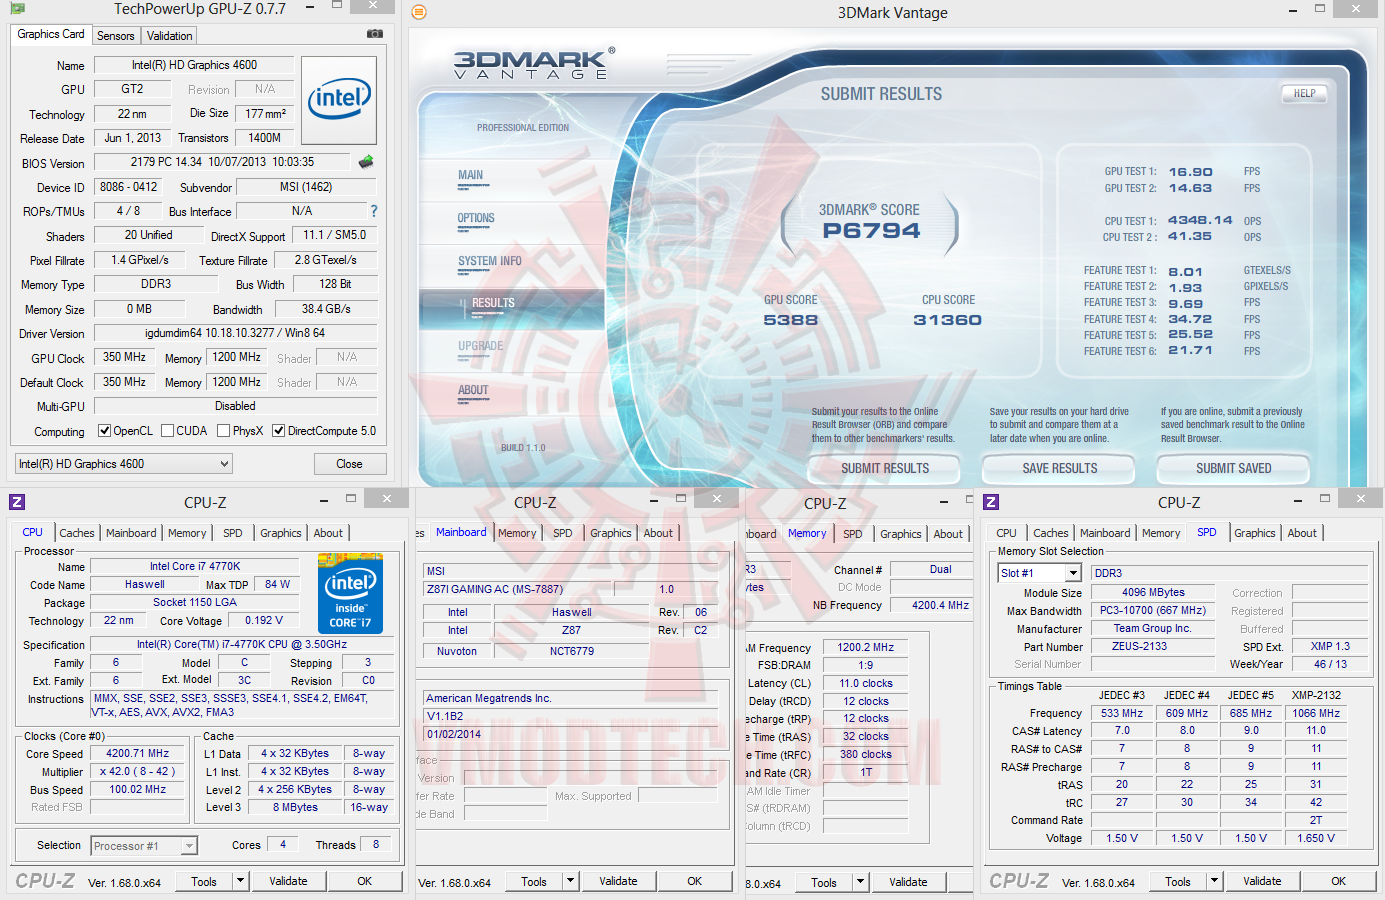
Task: Open the Mainboard tab in the CPU-Z processor window
Action: (131, 533)
